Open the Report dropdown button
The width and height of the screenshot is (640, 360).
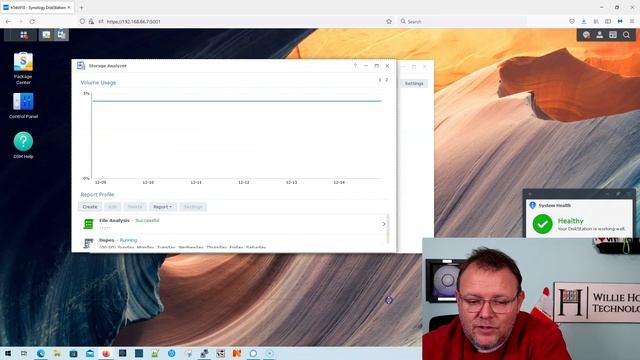pyautogui.click(x=162, y=207)
